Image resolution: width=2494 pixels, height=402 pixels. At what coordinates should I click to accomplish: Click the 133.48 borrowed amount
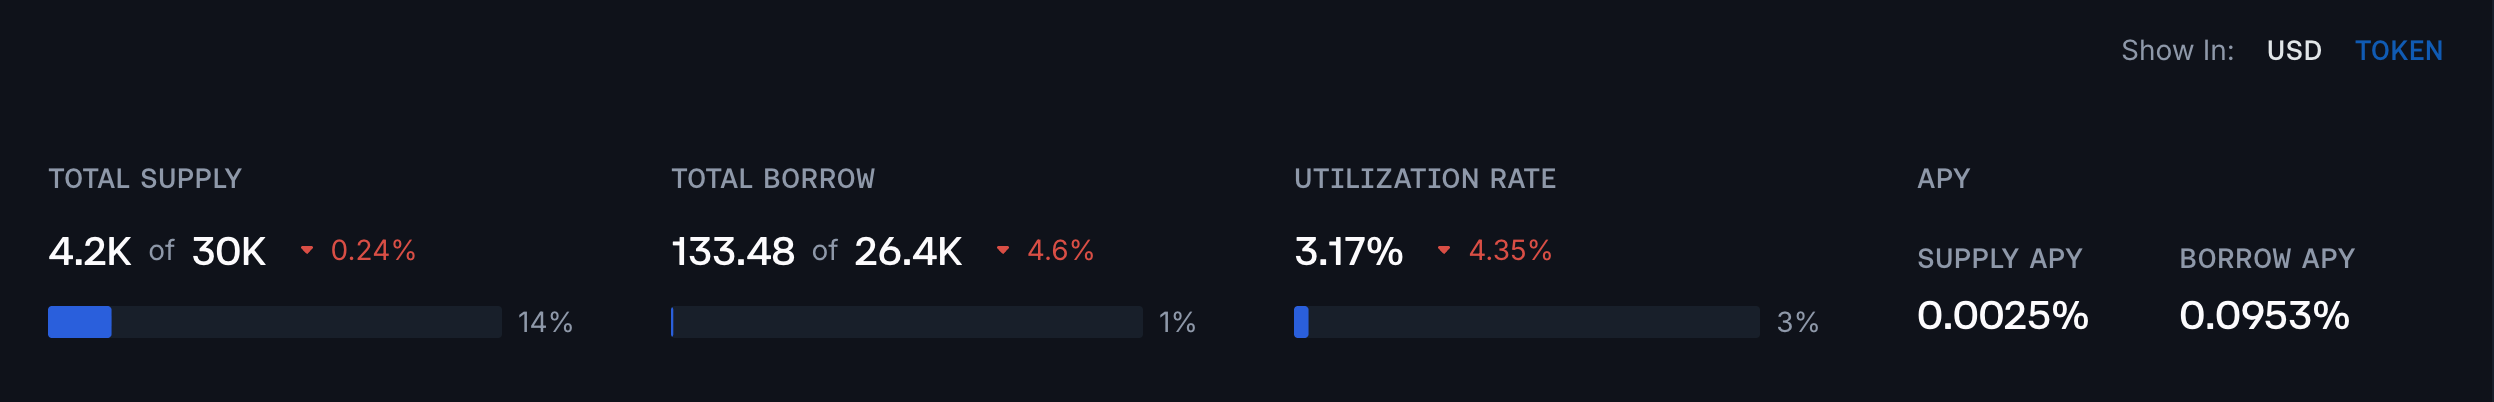coord(733,252)
